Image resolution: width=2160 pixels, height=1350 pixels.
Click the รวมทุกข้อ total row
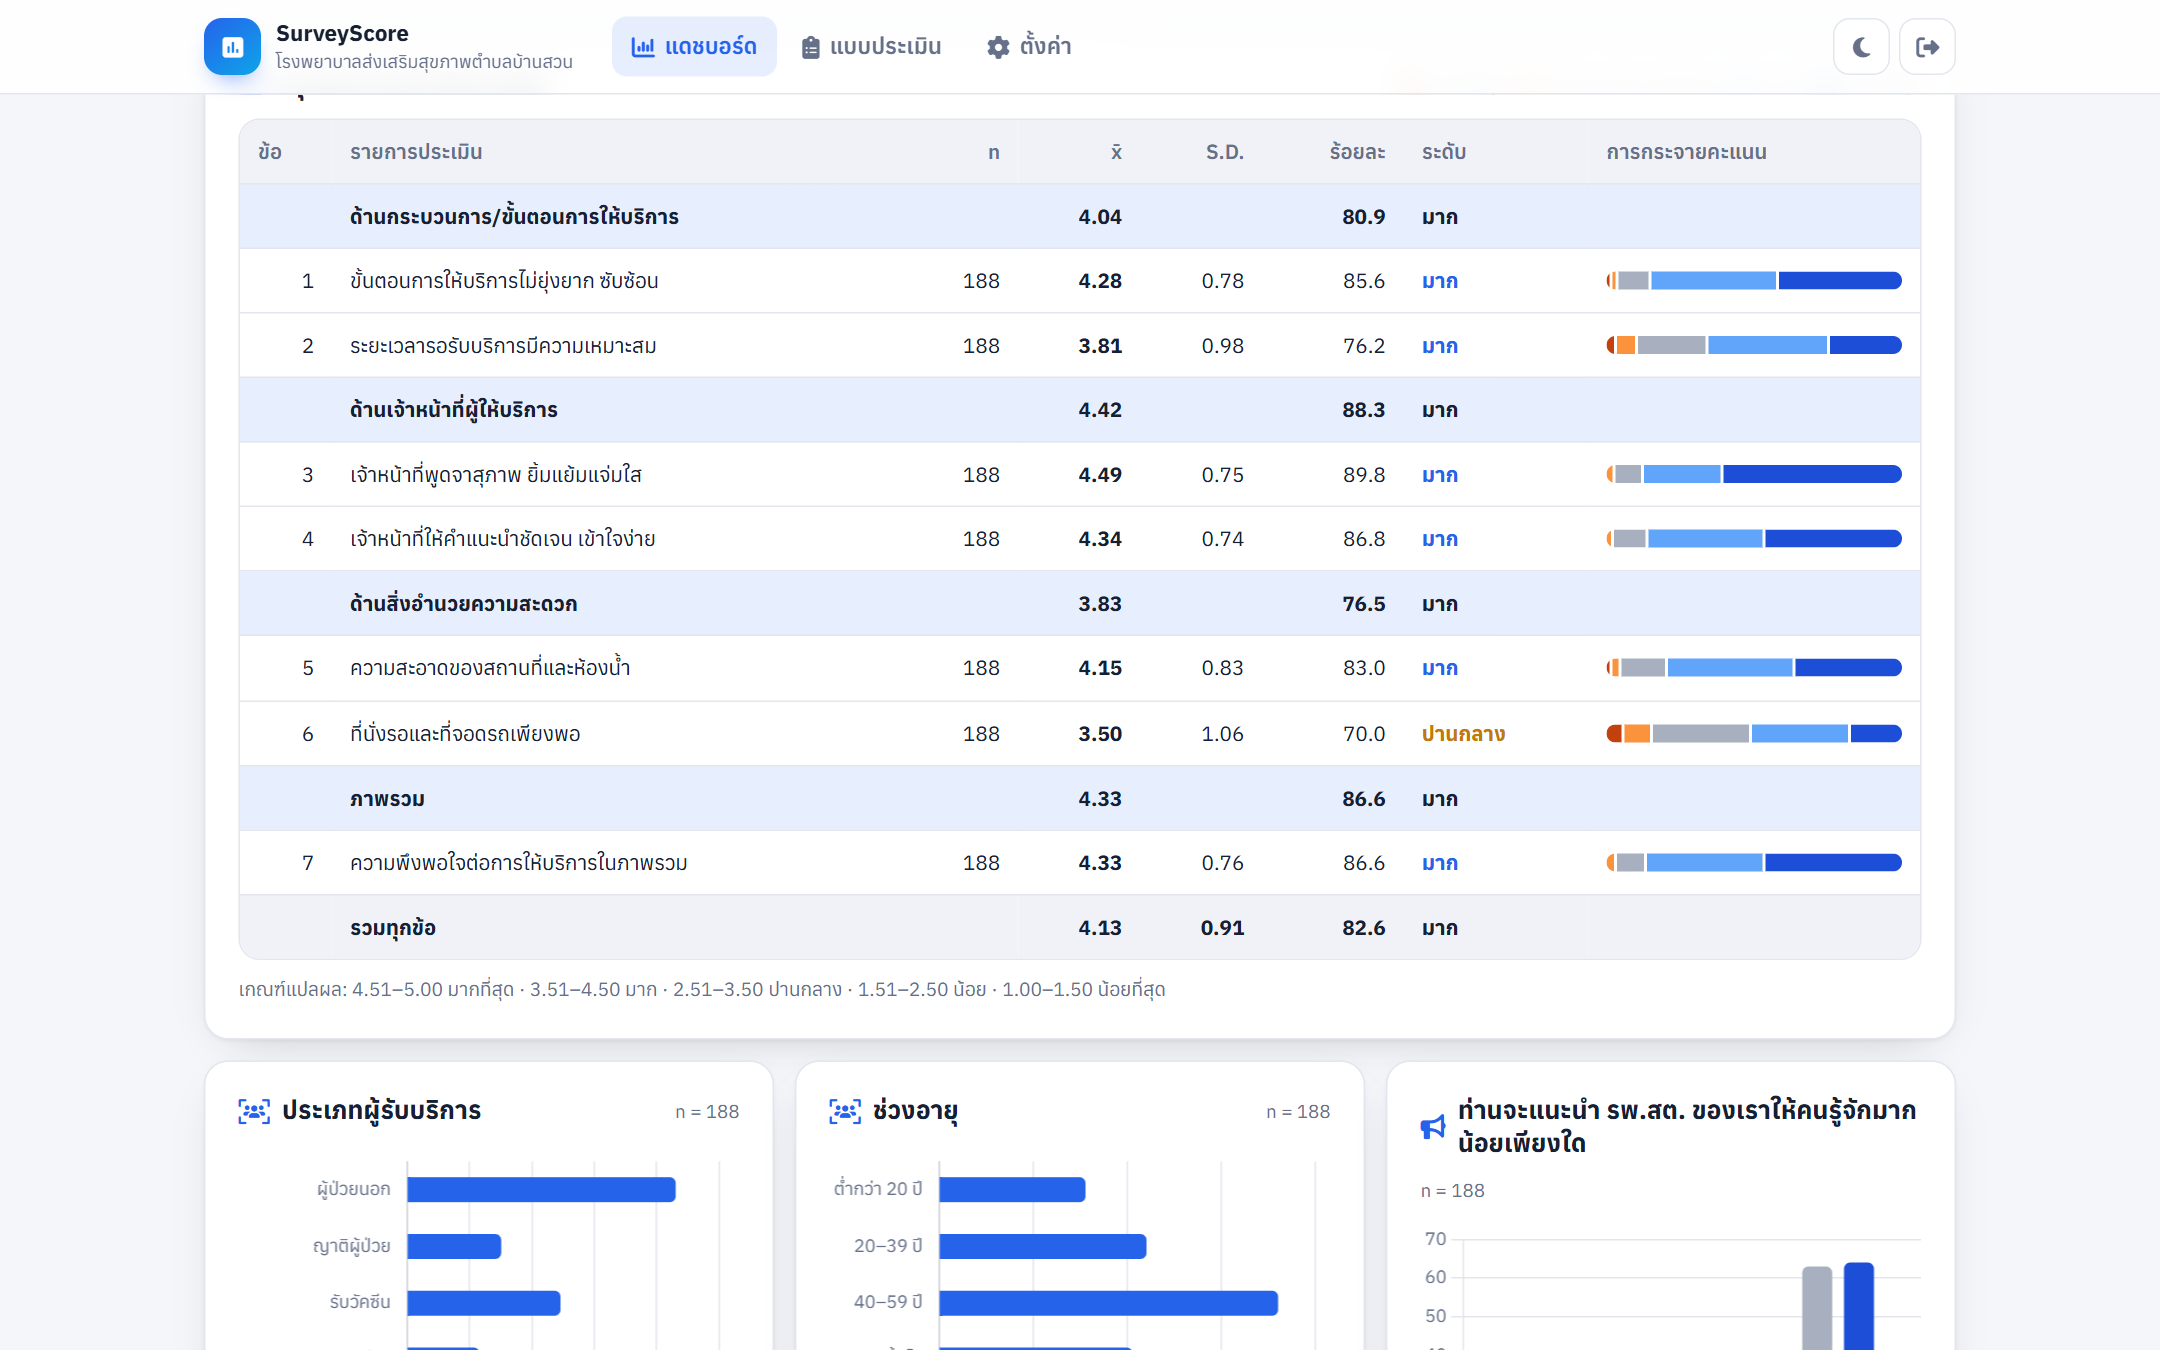[1080, 928]
